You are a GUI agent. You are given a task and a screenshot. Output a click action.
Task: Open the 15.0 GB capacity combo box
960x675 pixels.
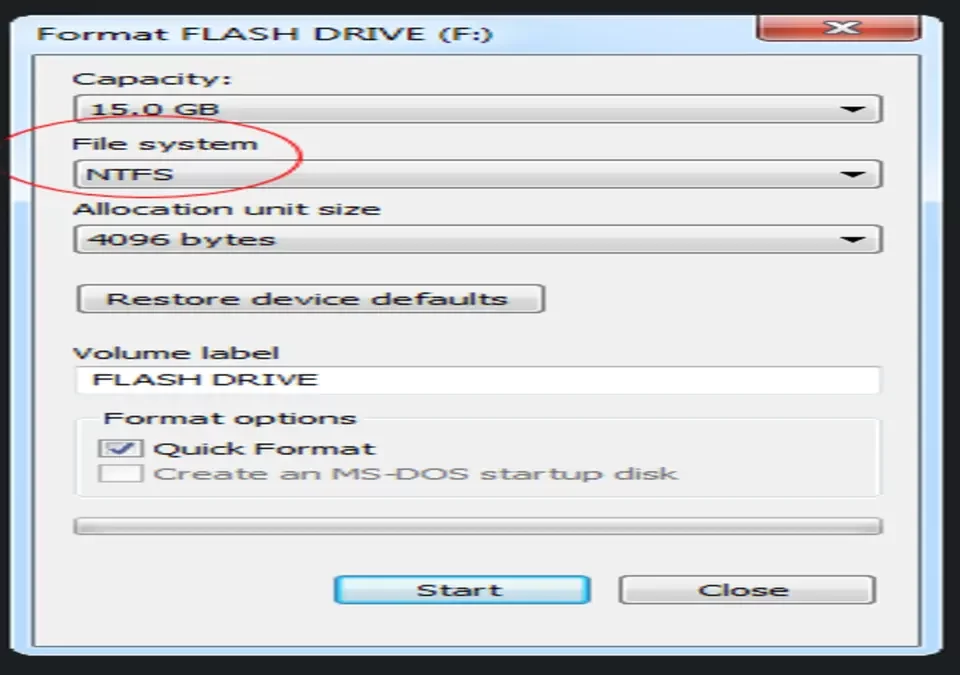[x=478, y=110]
